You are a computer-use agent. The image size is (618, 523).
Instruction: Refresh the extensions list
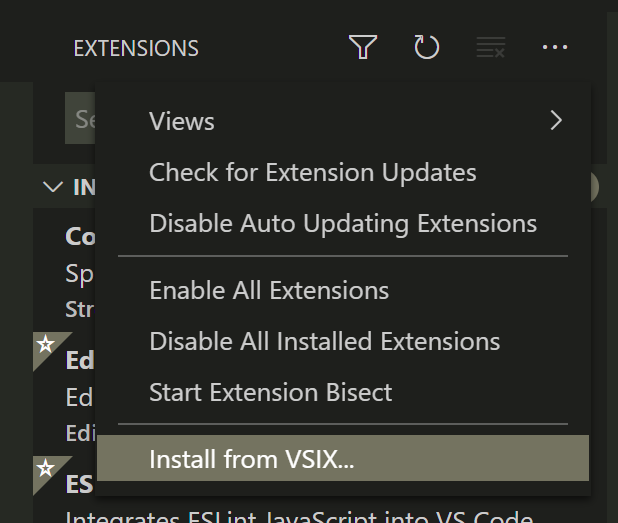tap(426, 47)
